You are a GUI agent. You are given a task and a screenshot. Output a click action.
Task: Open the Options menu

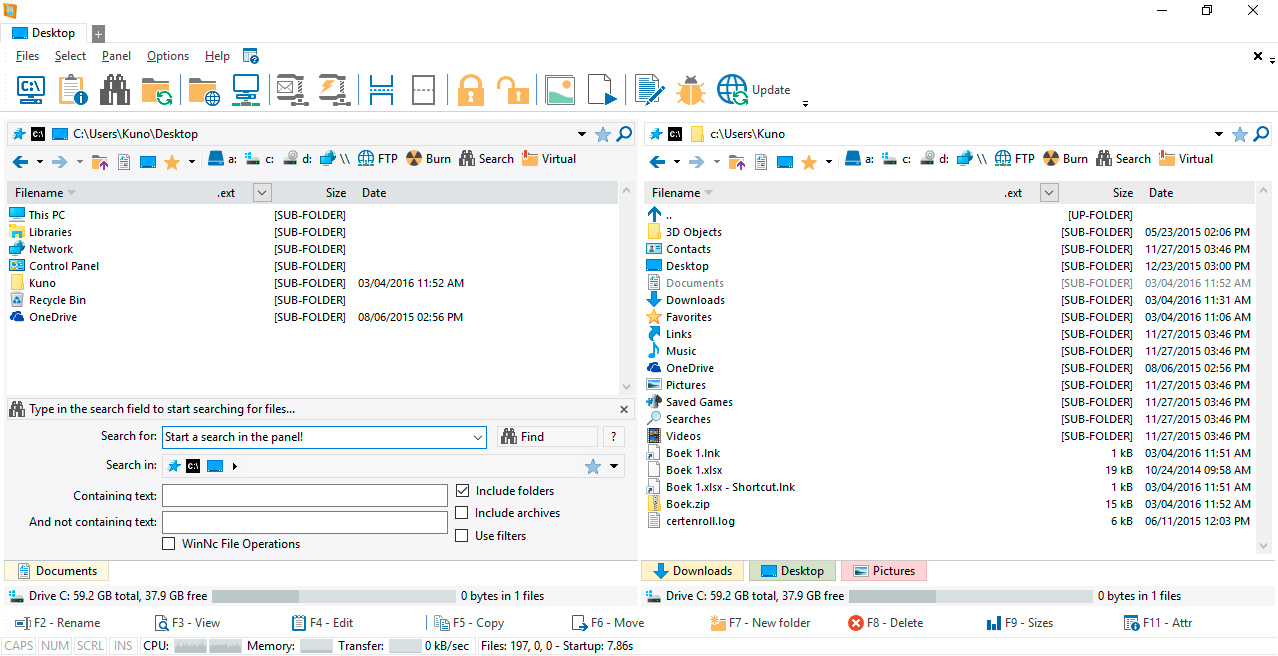pyautogui.click(x=167, y=56)
